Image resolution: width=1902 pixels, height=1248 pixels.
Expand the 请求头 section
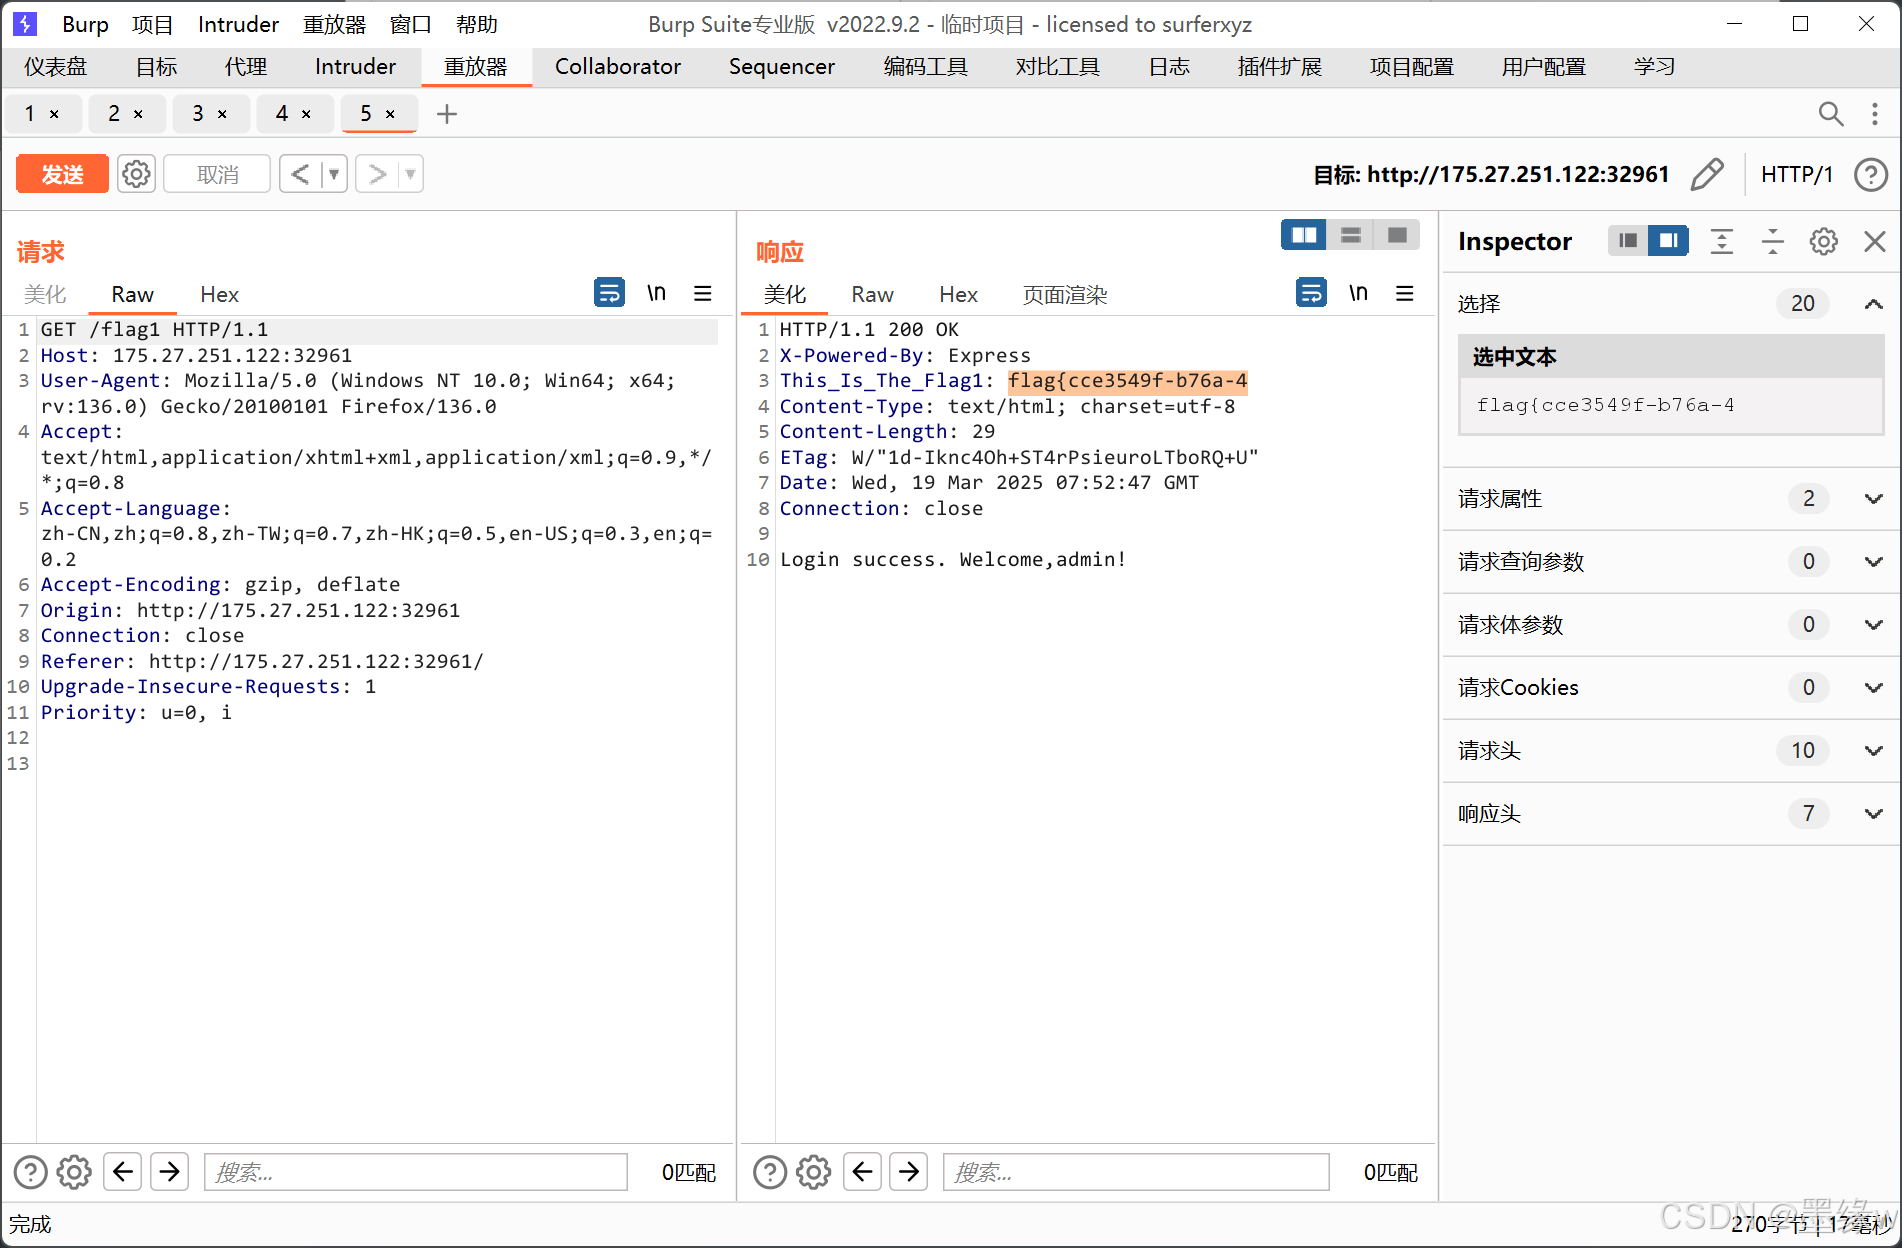tap(1873, 750)
